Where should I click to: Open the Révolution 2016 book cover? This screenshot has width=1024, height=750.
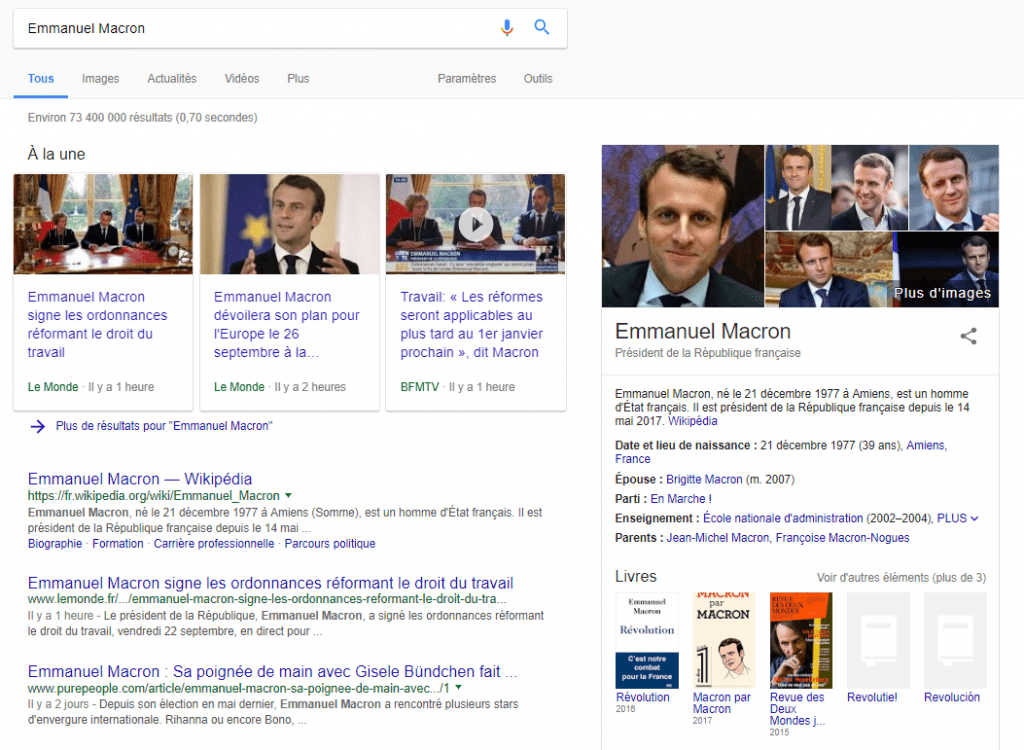647,640
